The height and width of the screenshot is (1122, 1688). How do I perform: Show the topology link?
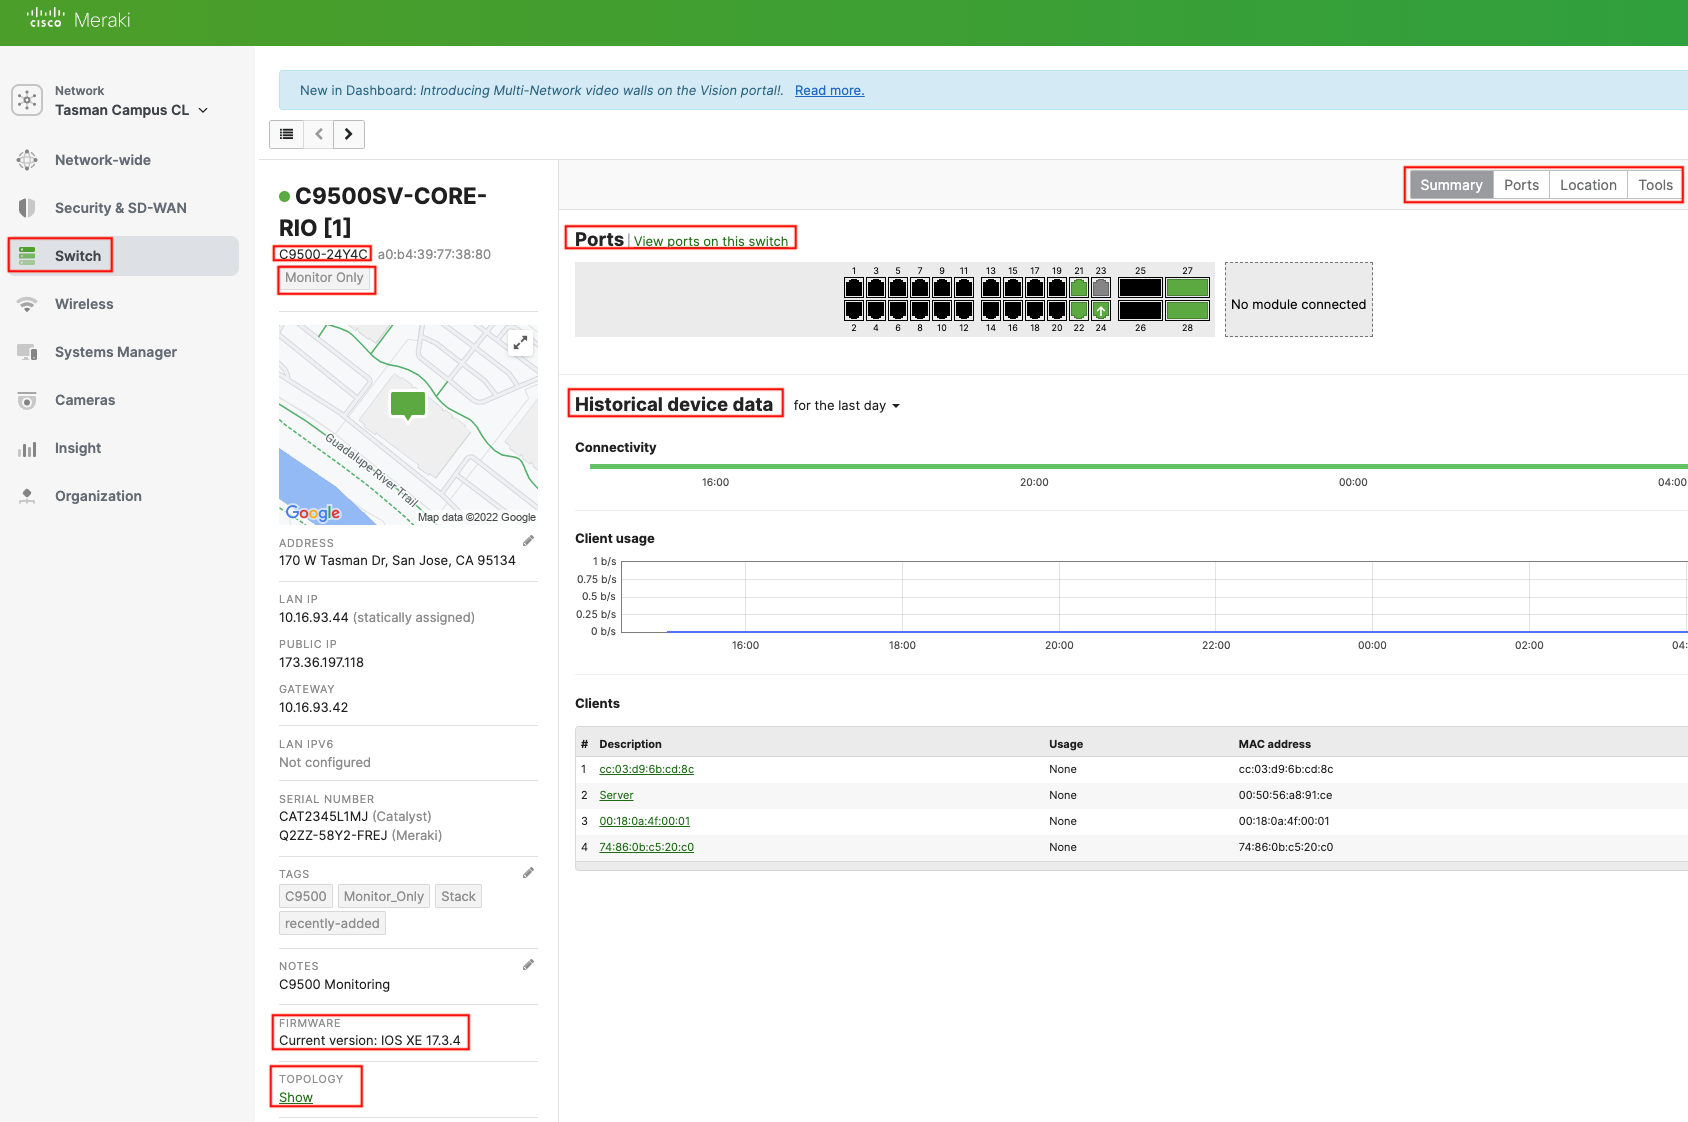click(296, 1098)
